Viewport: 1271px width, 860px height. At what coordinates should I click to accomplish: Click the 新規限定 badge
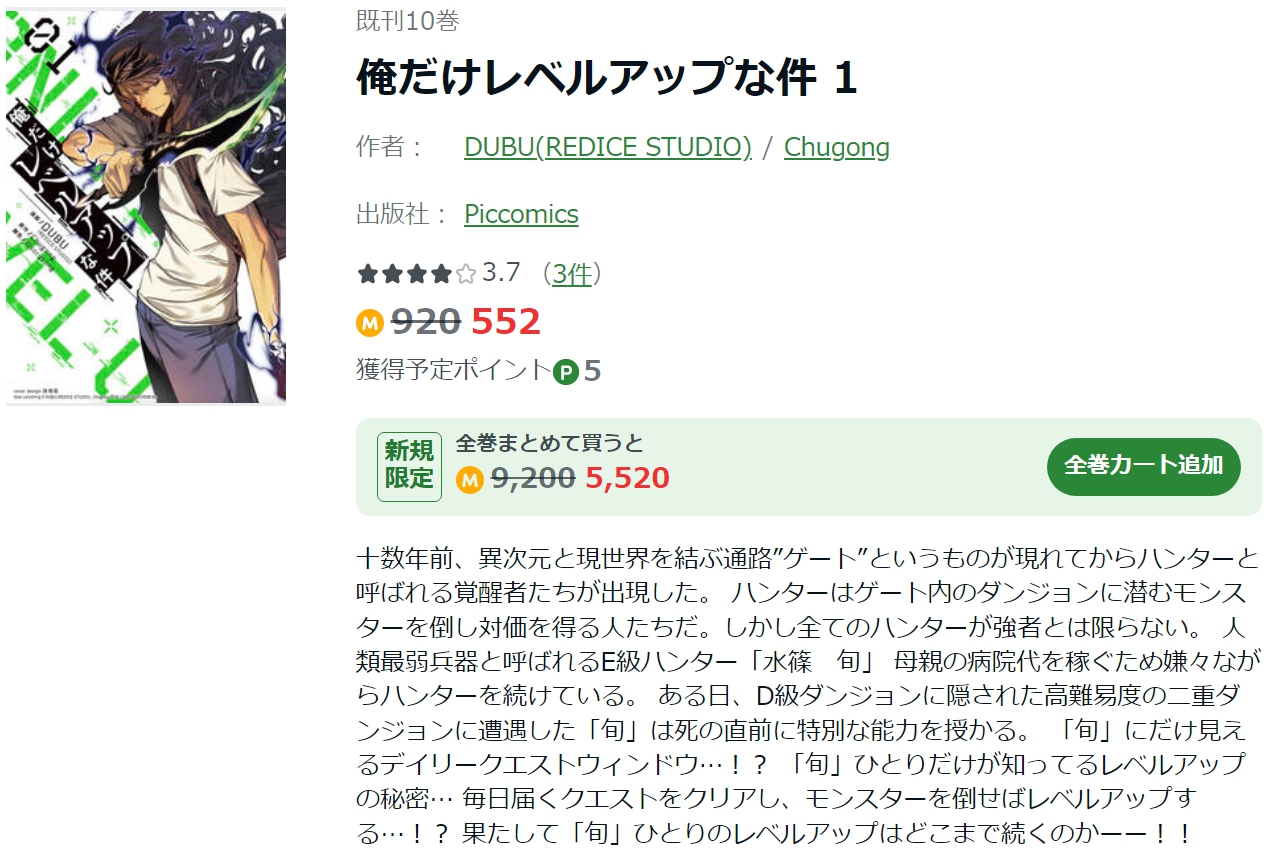(409, 466)
